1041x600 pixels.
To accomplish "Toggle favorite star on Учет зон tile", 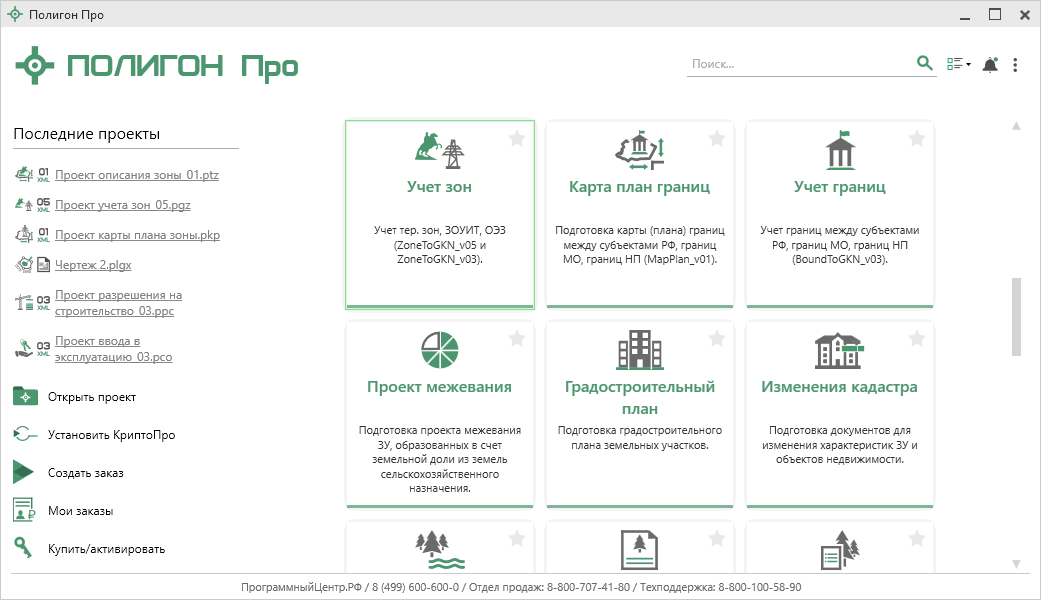I will (517, 139).
